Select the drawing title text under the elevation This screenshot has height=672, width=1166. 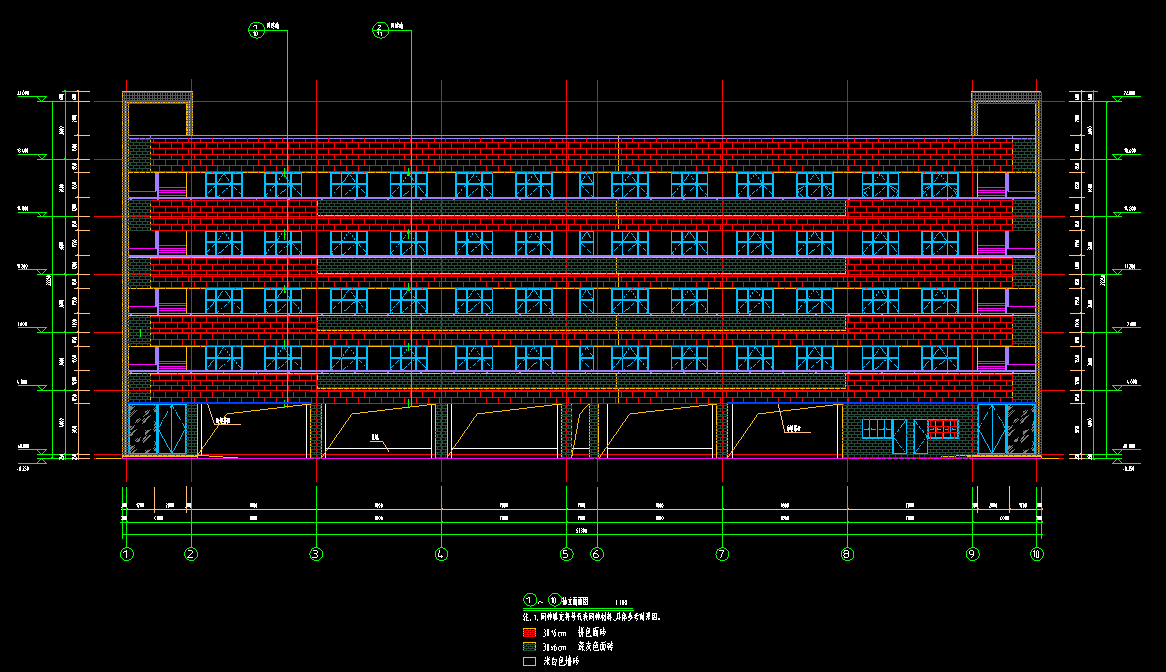tap(578, 601)
